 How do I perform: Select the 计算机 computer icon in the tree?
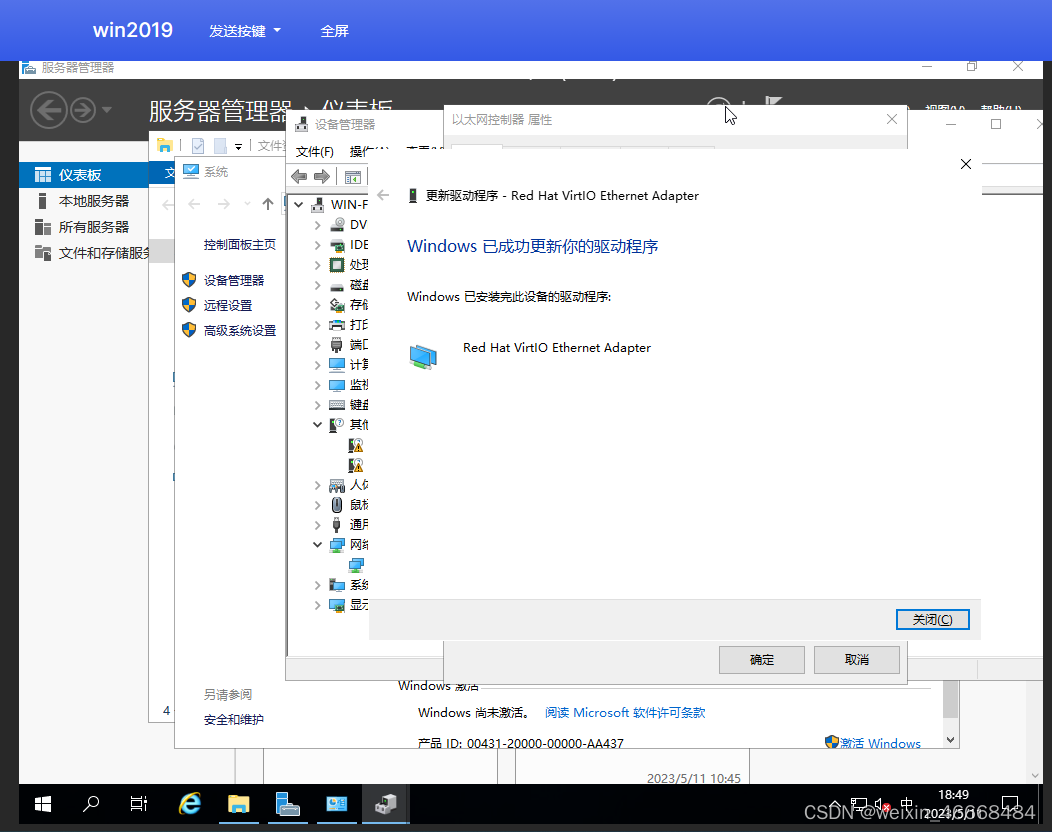click(x=337, y=364)
